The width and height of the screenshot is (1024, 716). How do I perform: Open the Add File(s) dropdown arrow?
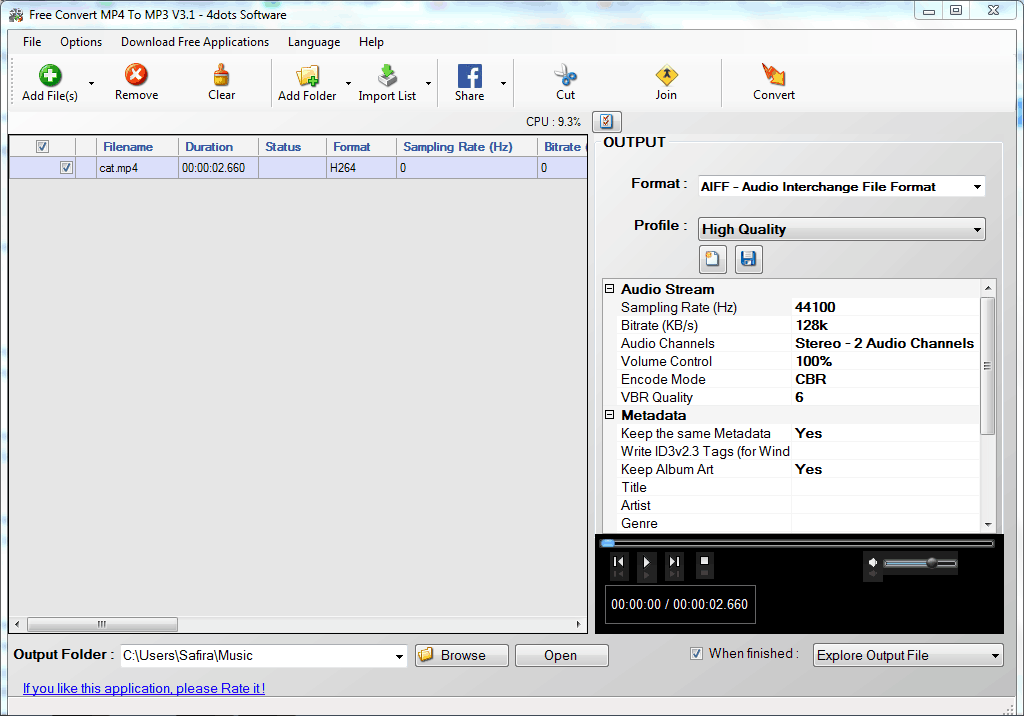tap(91, 83)
